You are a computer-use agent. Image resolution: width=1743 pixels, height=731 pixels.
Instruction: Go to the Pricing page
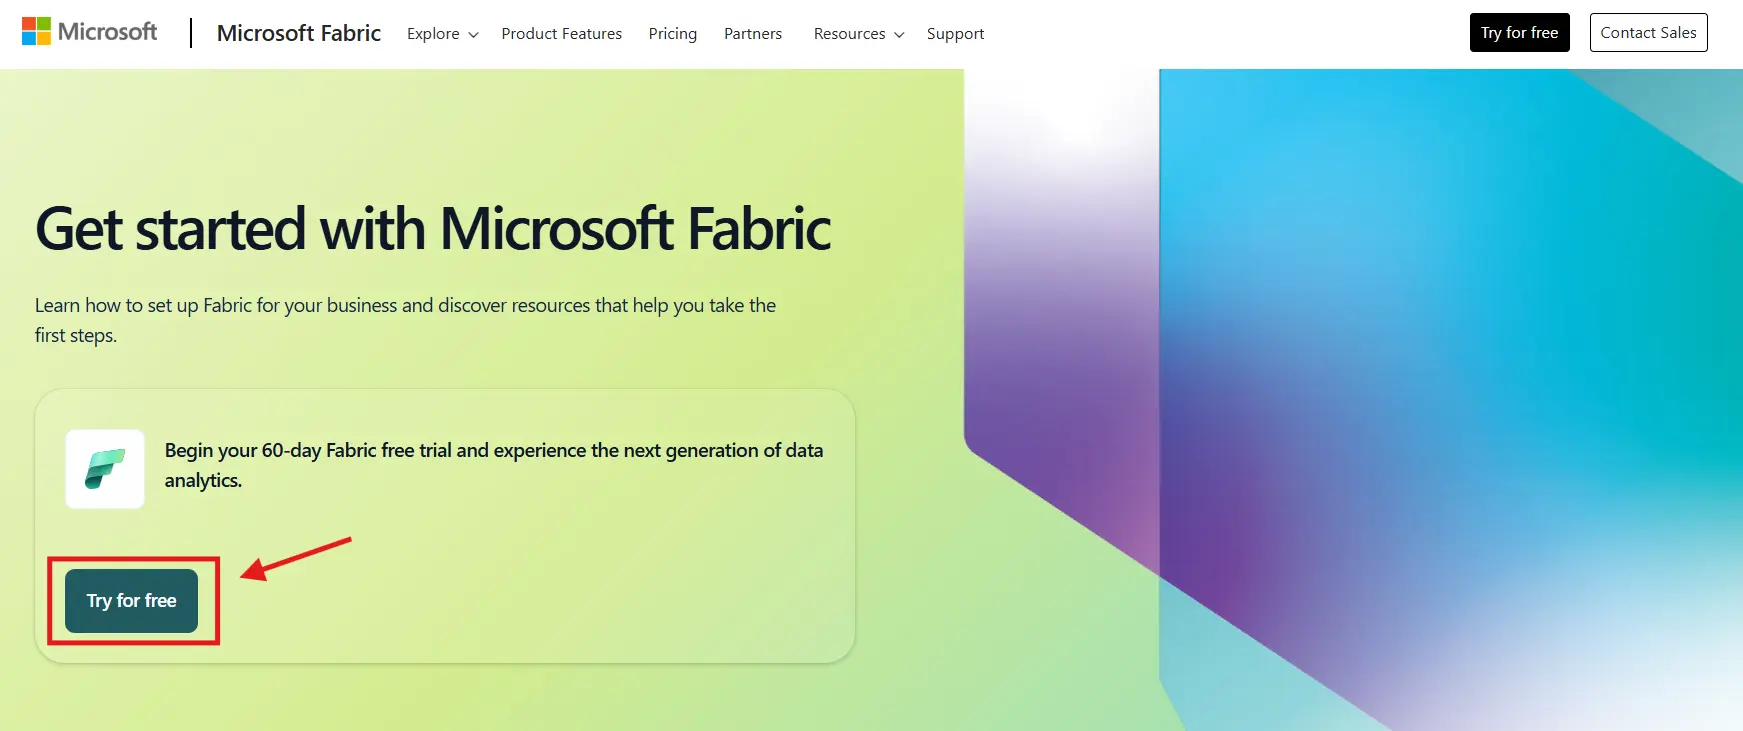tap(672, 34)
